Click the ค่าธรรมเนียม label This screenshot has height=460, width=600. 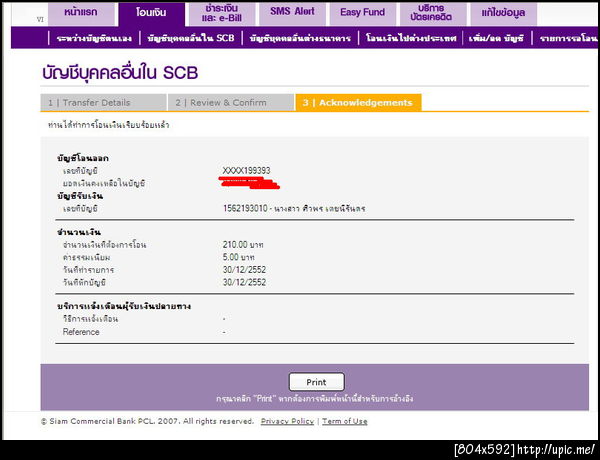click(x=86, y=258)
